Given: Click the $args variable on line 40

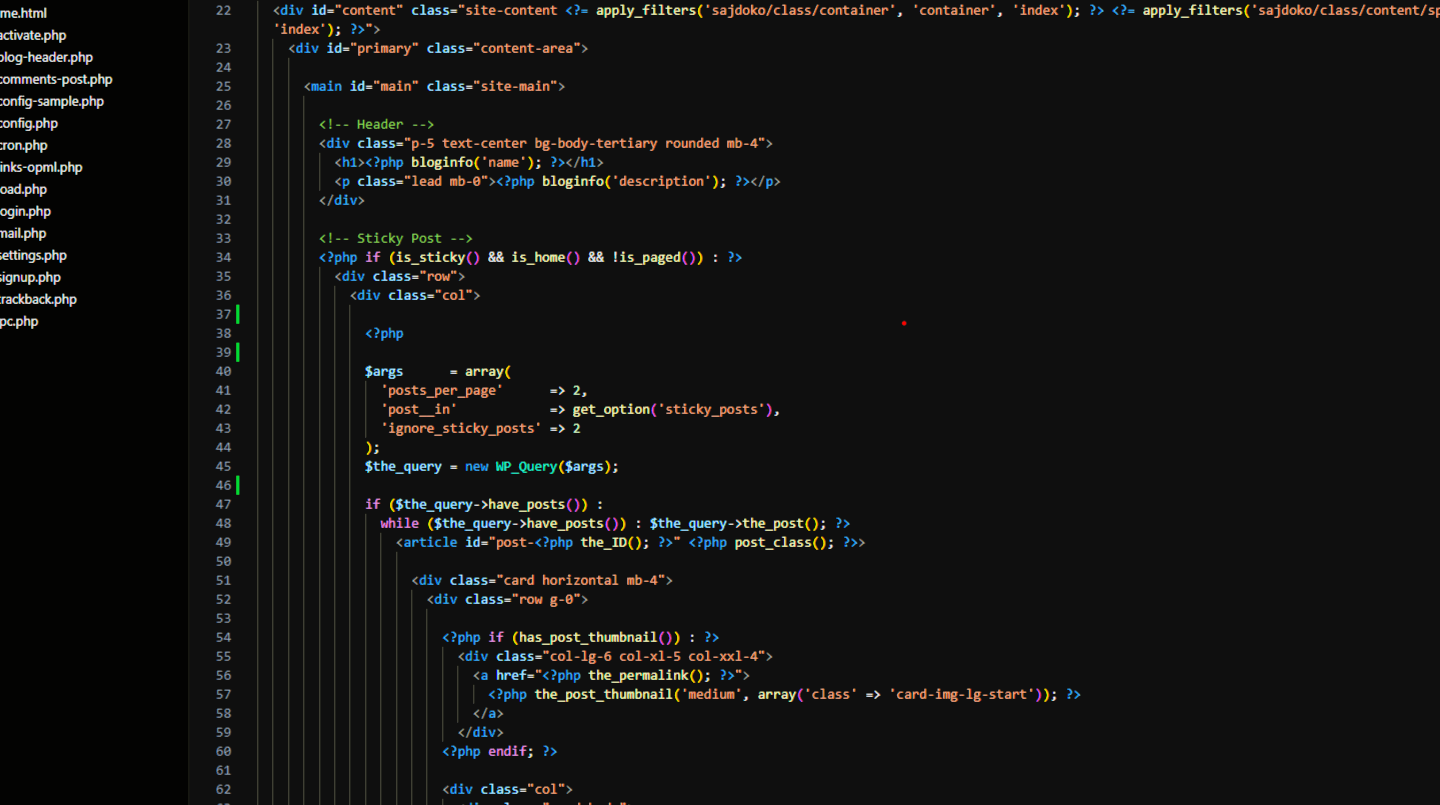Looking at the screenshot, I should coord(384,371).
